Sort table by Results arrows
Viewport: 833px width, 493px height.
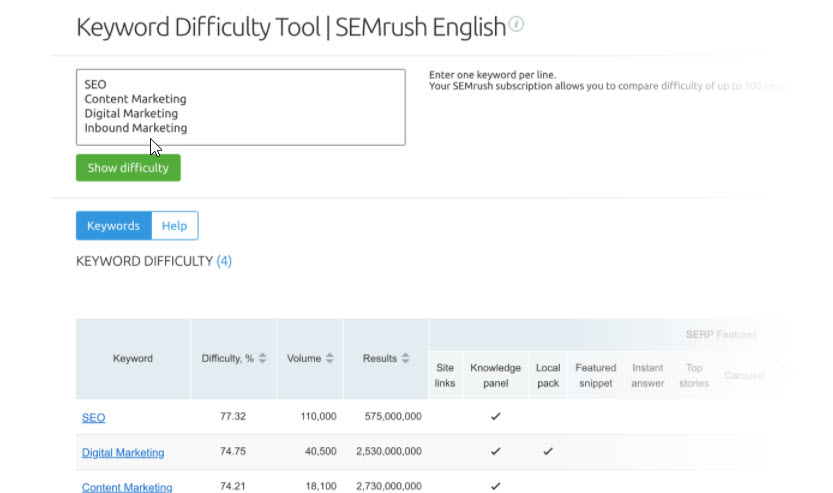tap(405, 359)
